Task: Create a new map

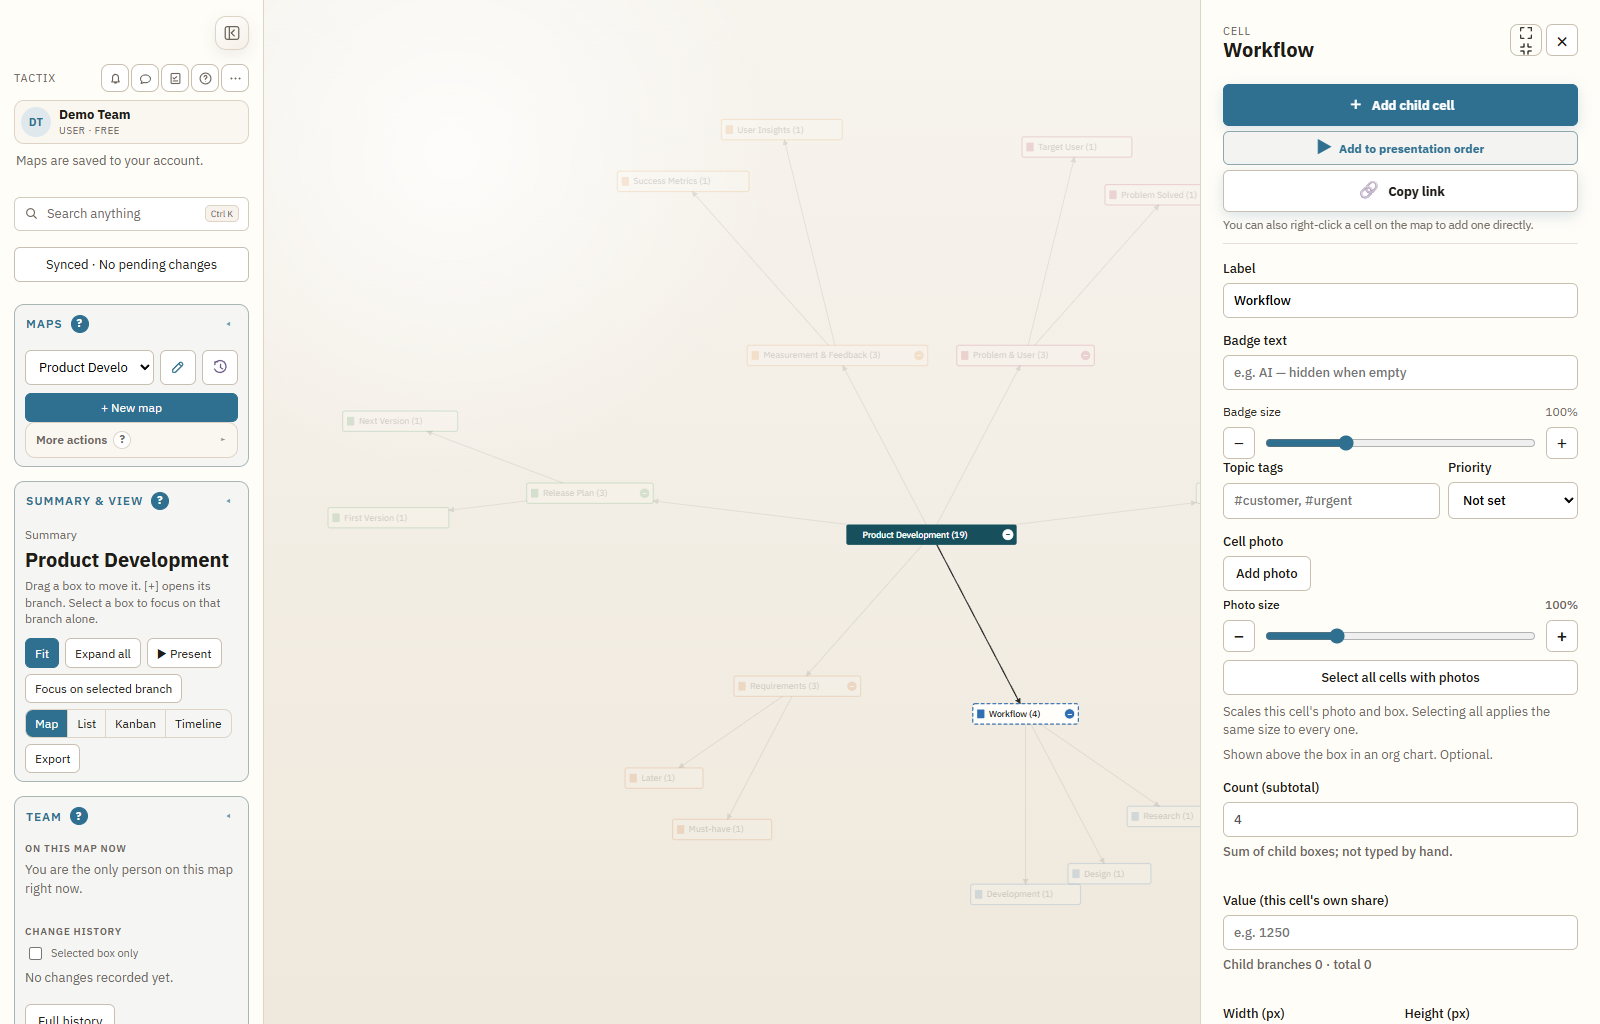Action: pyautogui.click(x=131, y=408)
